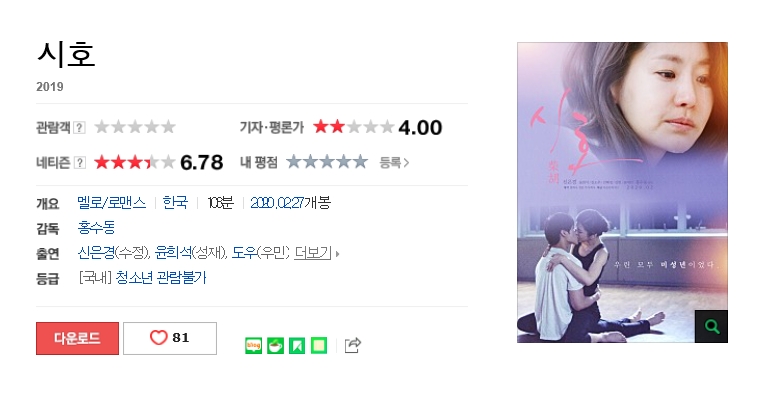764x401 pixels.
Task: Like the movie with heart button
Action: point(170,338)
